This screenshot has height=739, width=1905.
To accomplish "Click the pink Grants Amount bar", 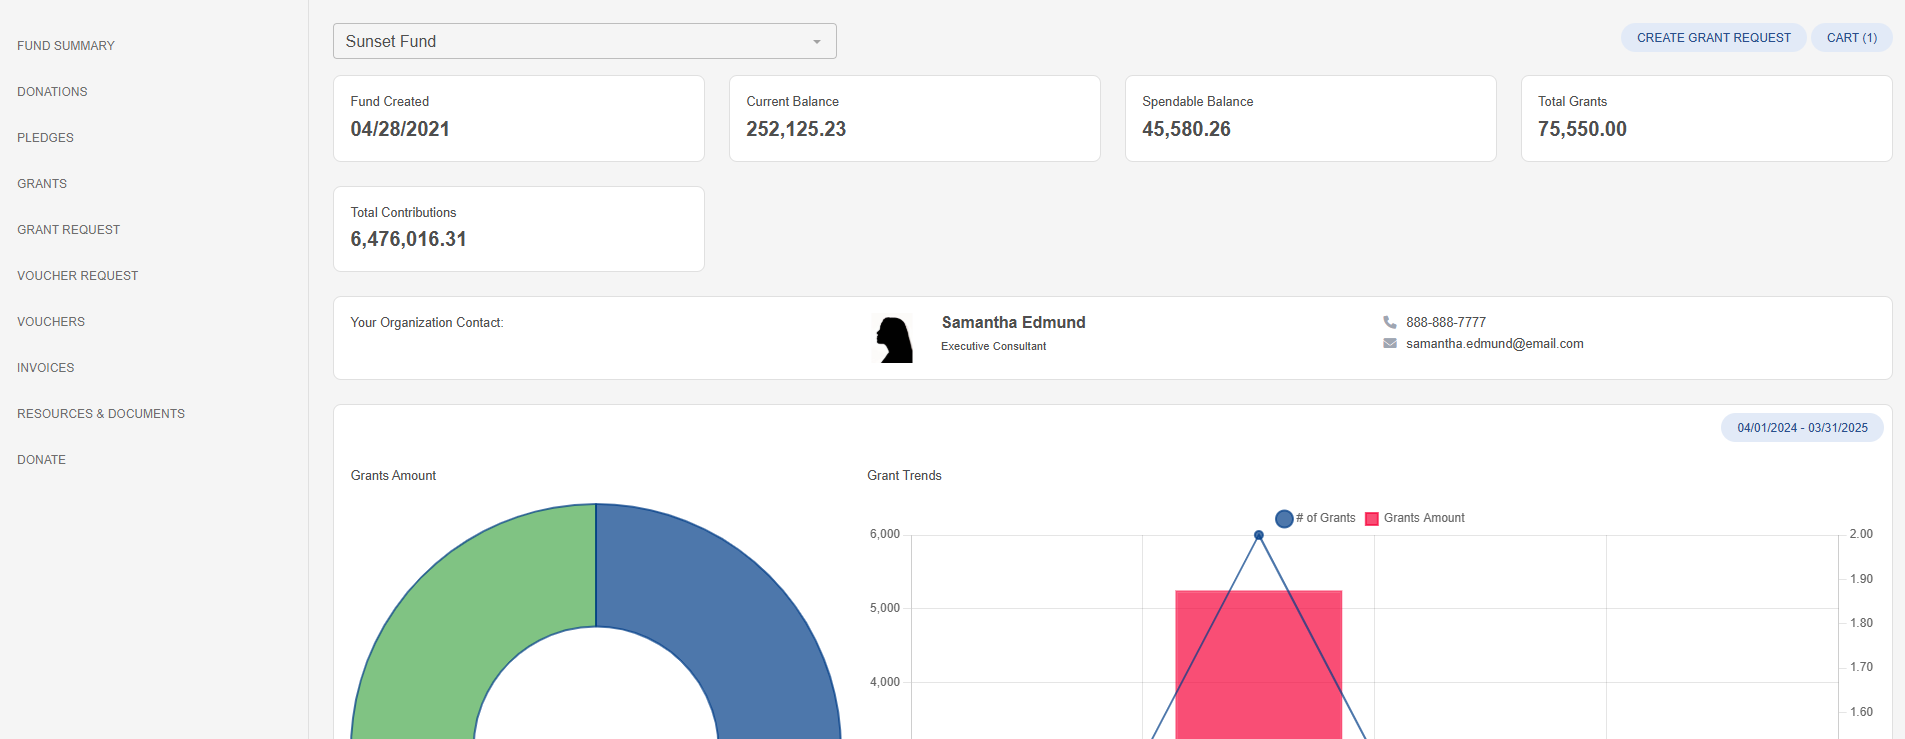I will pyautogui.click(x=1258, y=665).
